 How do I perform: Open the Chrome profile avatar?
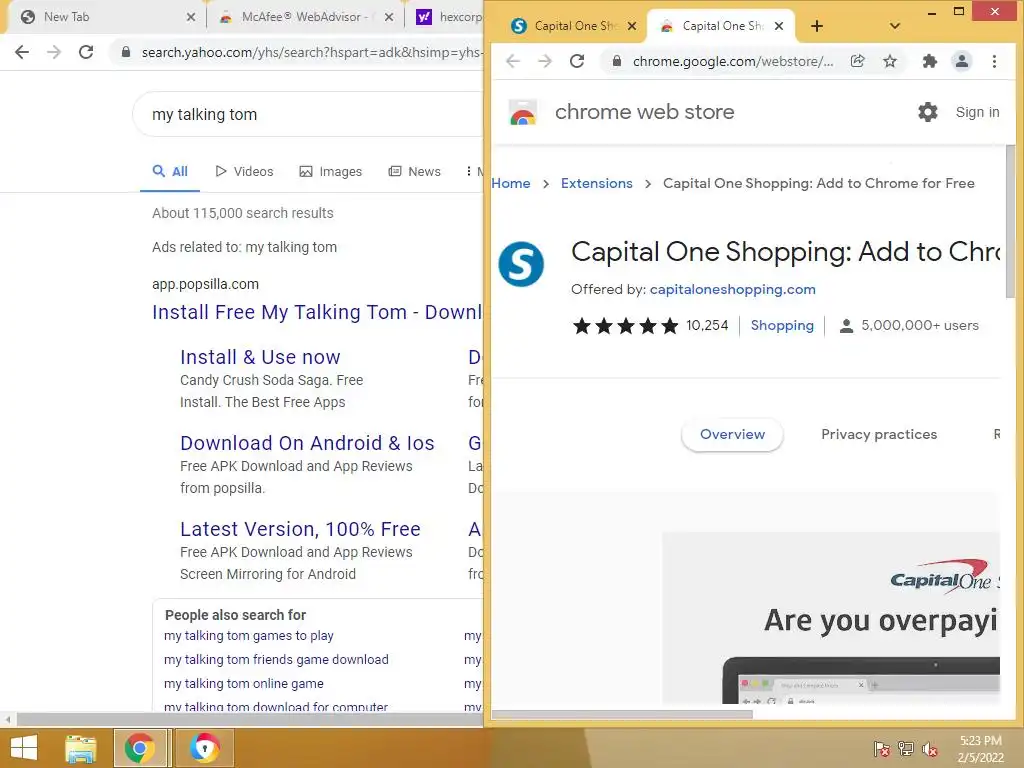tap(961, 61)
